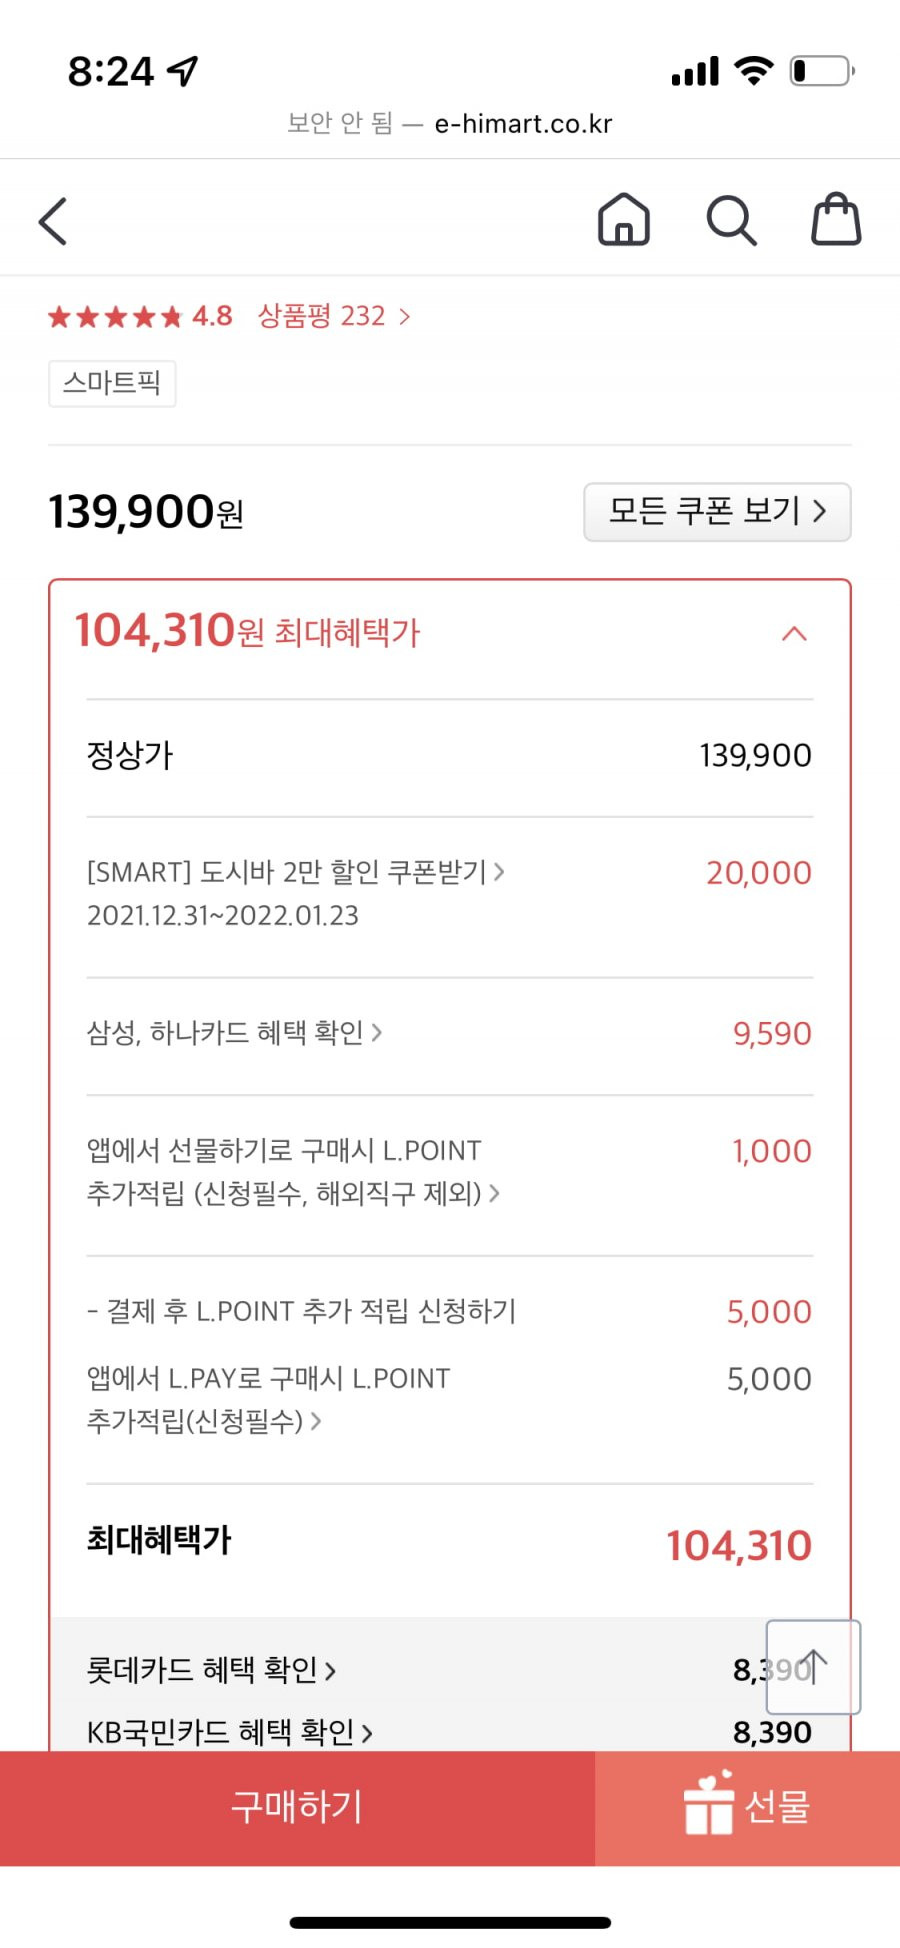Tap the gift box 선물 button
900x1948 pixels.
point(747,1807)
